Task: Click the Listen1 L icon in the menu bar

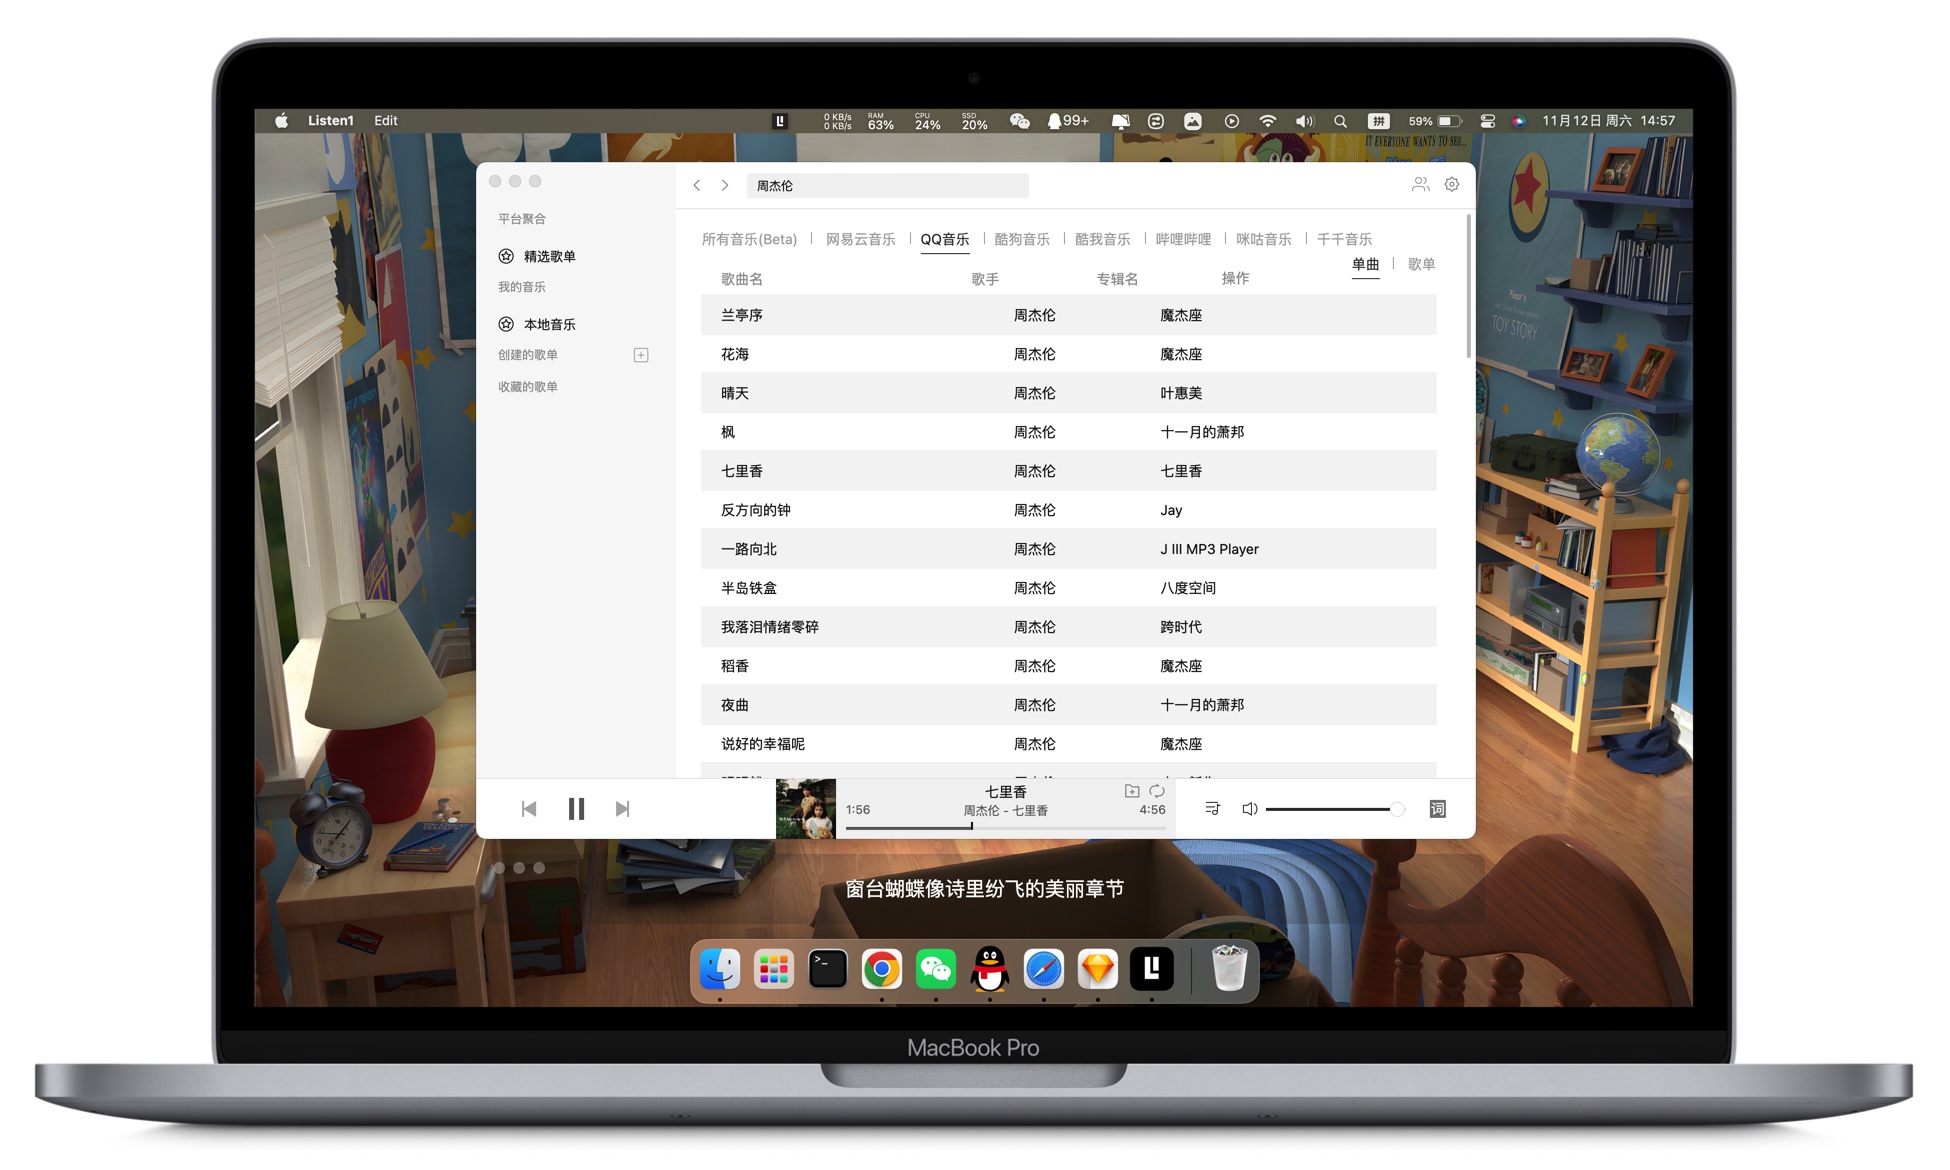Action: click(780, 121)
